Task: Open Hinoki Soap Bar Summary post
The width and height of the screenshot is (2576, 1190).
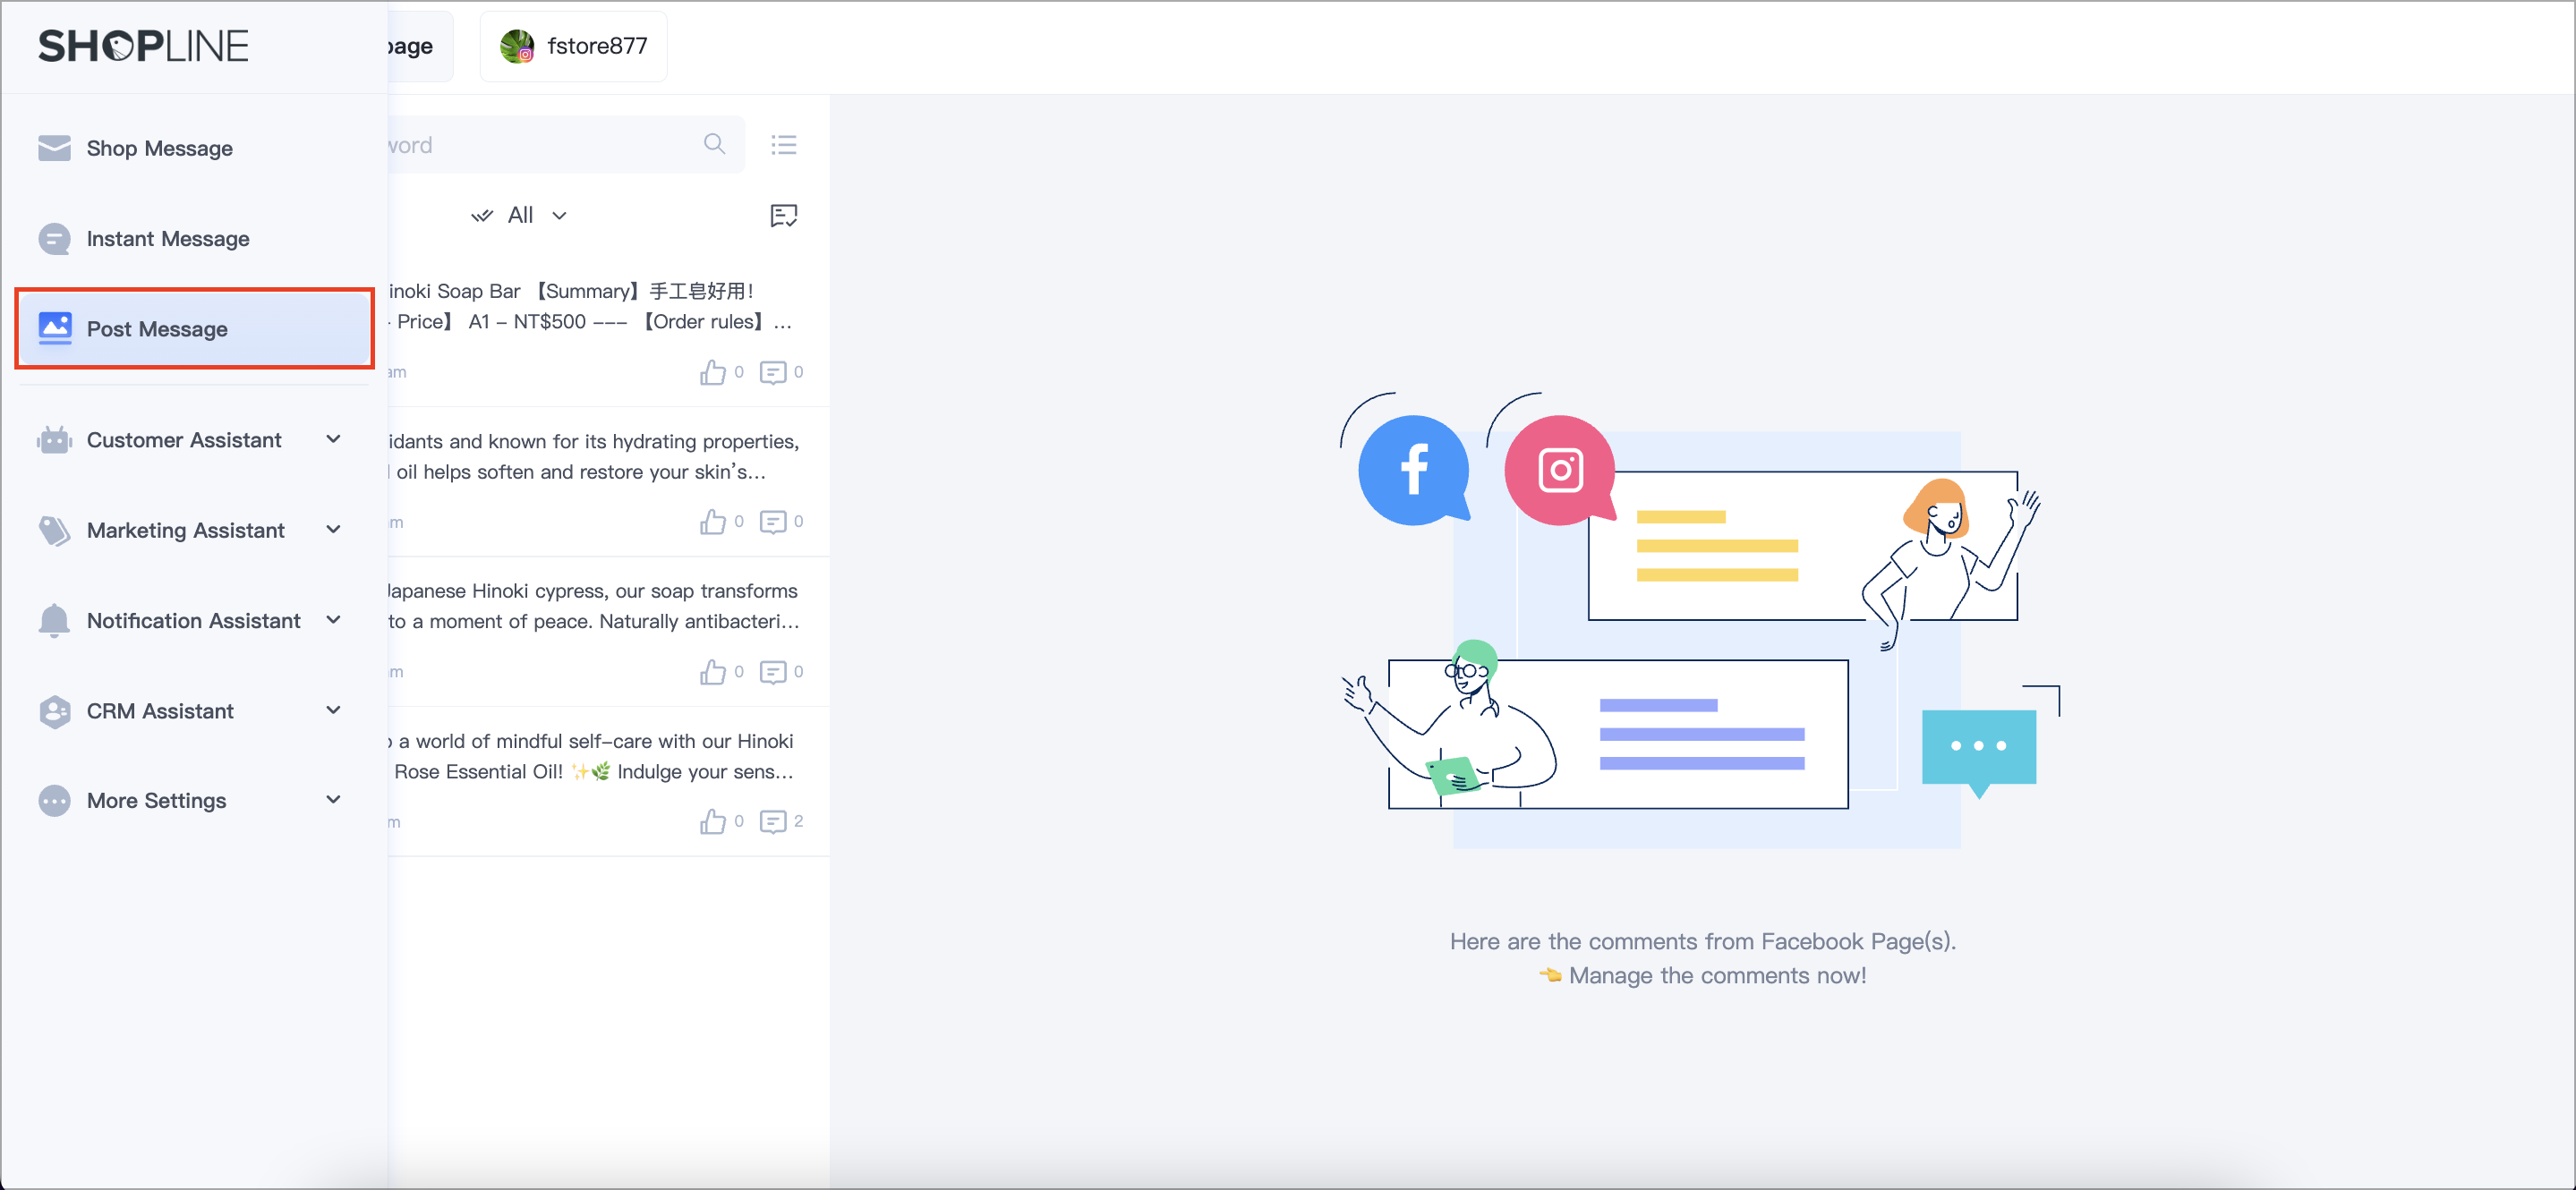Action: [608, 331]
